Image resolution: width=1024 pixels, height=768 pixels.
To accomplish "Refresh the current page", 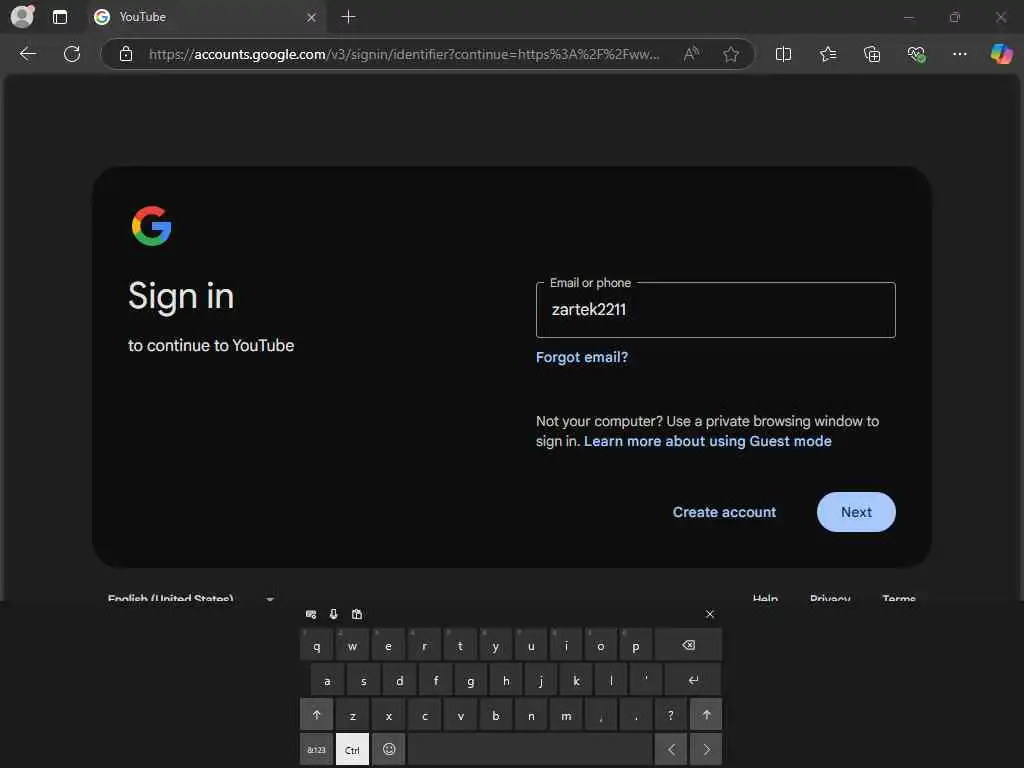I will tap(72, 54).
